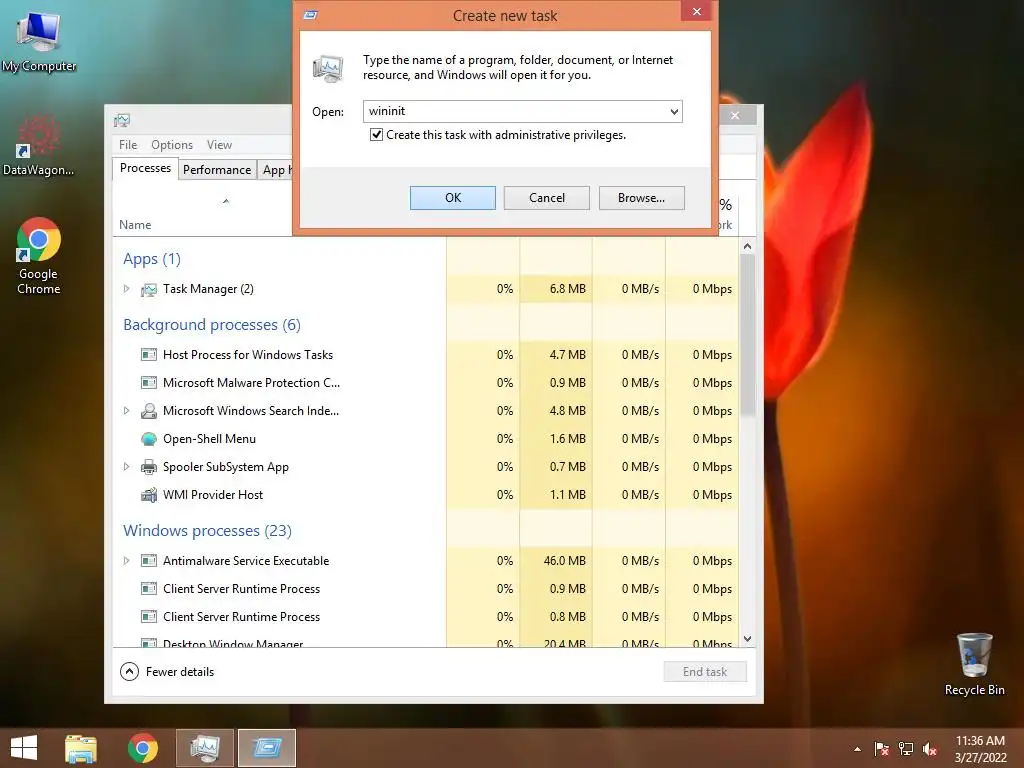Click the WMI Provider Host icon
Image resolution: width=1024 pixels, height=768 pixels.
149,495
